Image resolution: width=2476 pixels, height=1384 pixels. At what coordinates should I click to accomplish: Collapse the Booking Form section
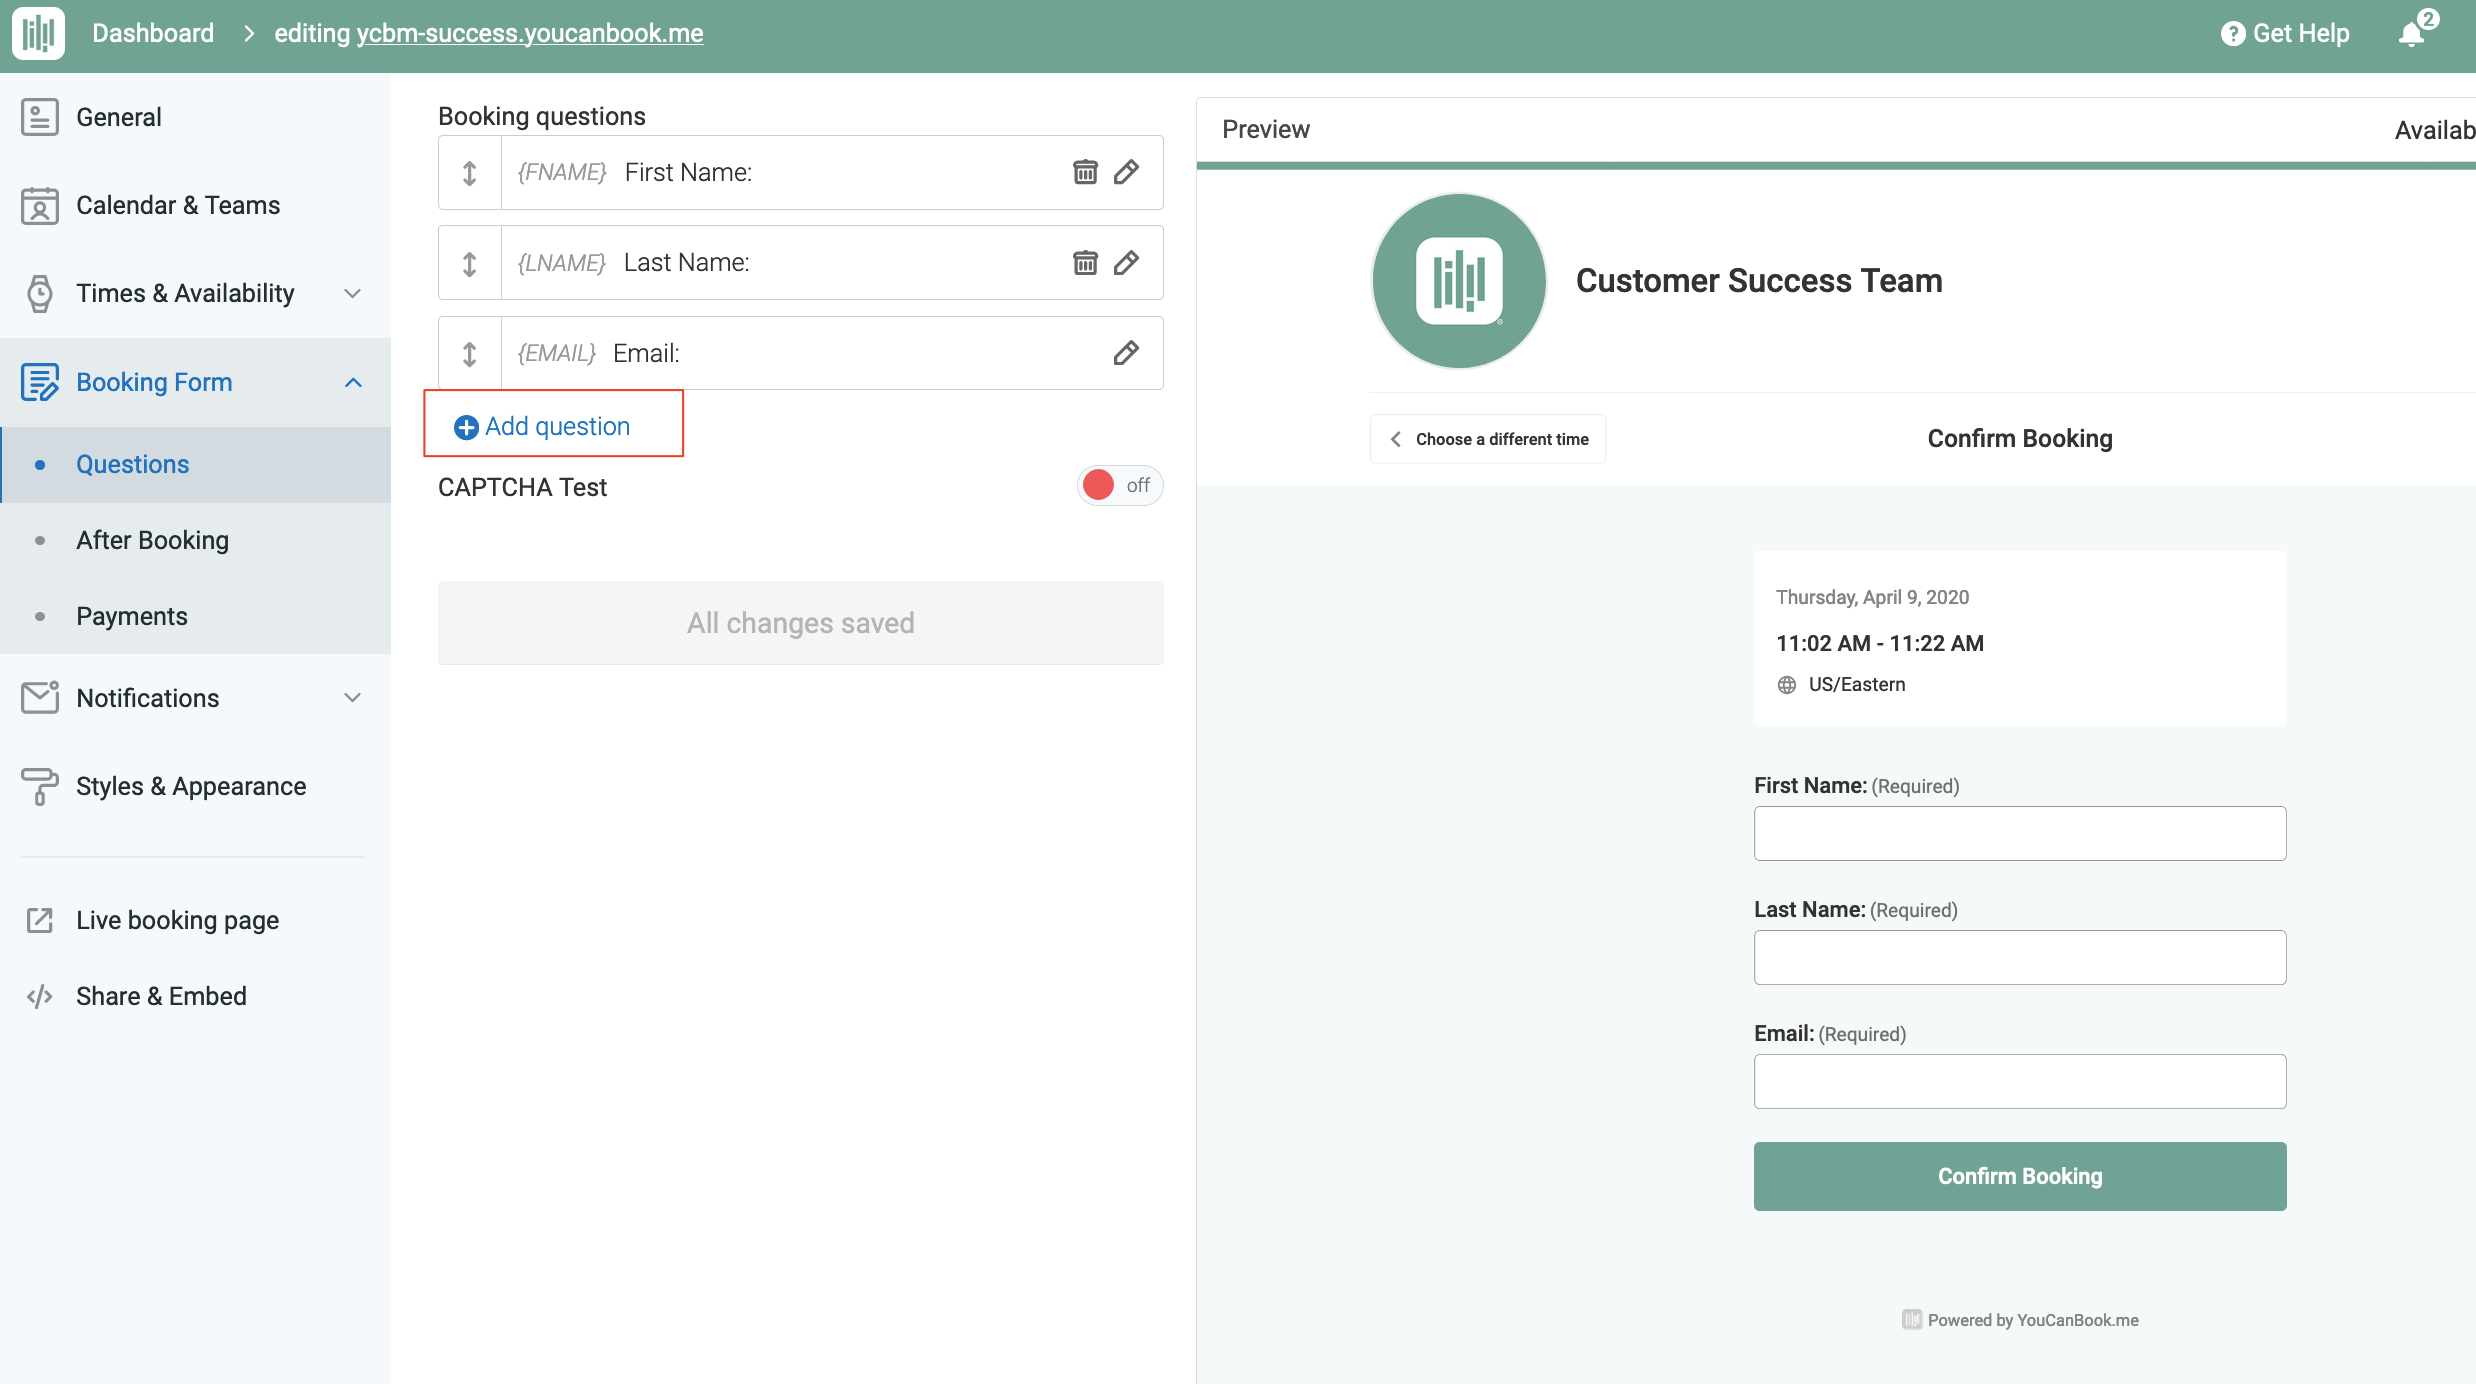[x=352, y=382]
